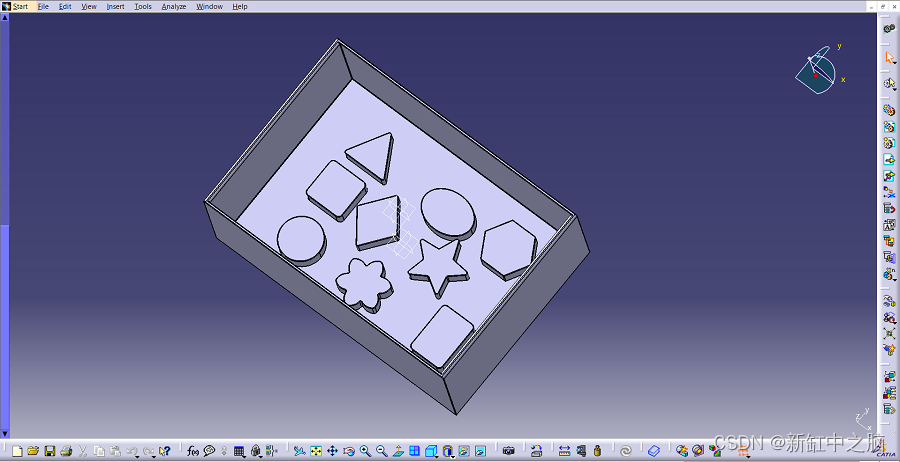This screenshot has height=462, width=900.
Task: Click the Select arrow tool in right toolbar
Action: 889,57
